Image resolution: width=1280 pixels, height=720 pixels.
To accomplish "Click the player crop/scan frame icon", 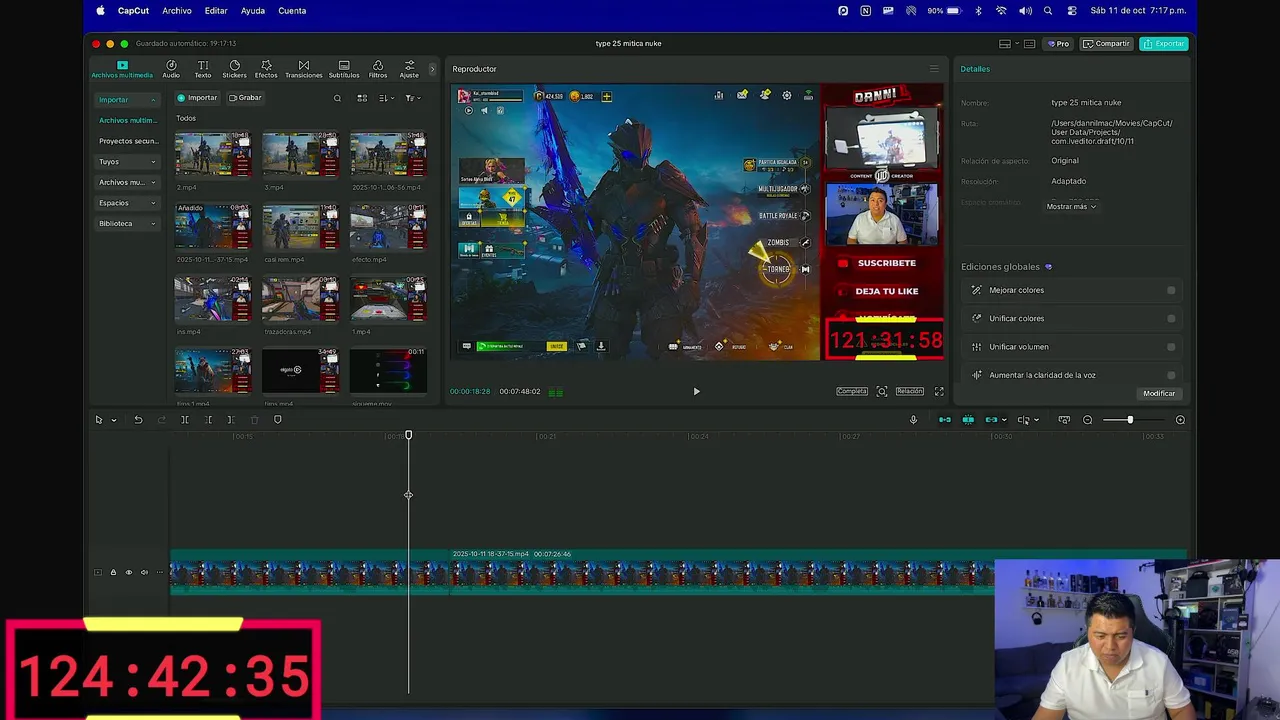I will pos(882,391).
